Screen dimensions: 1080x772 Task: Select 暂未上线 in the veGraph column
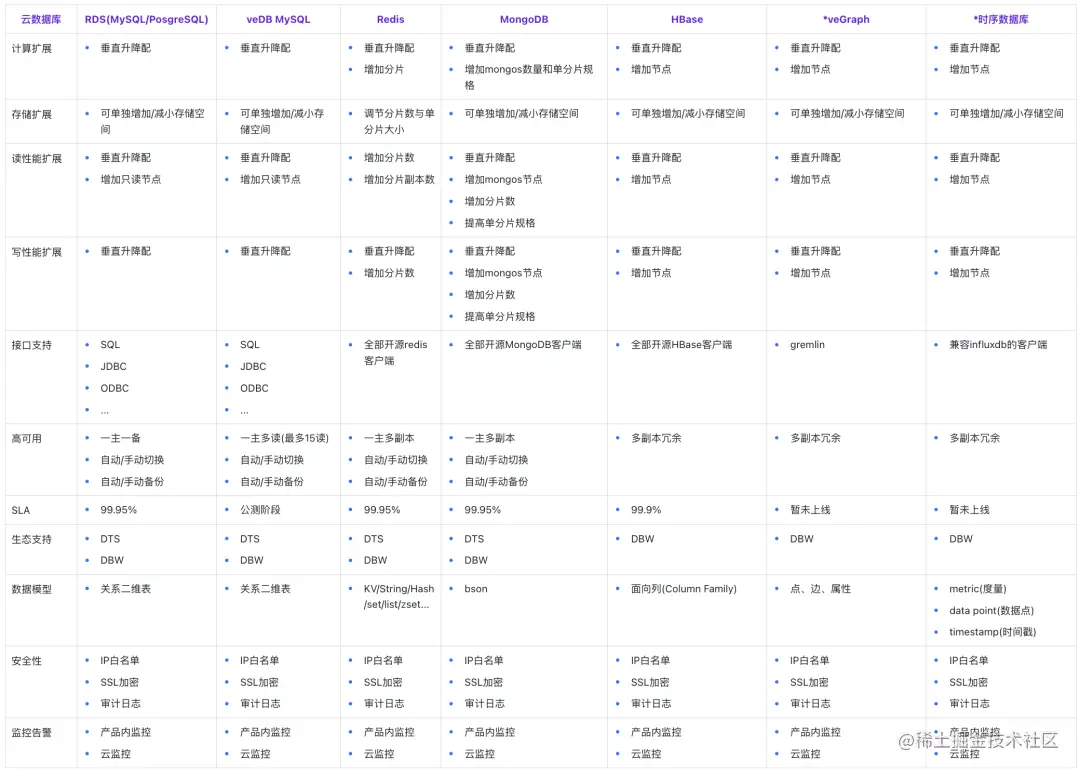click(810, 510)
